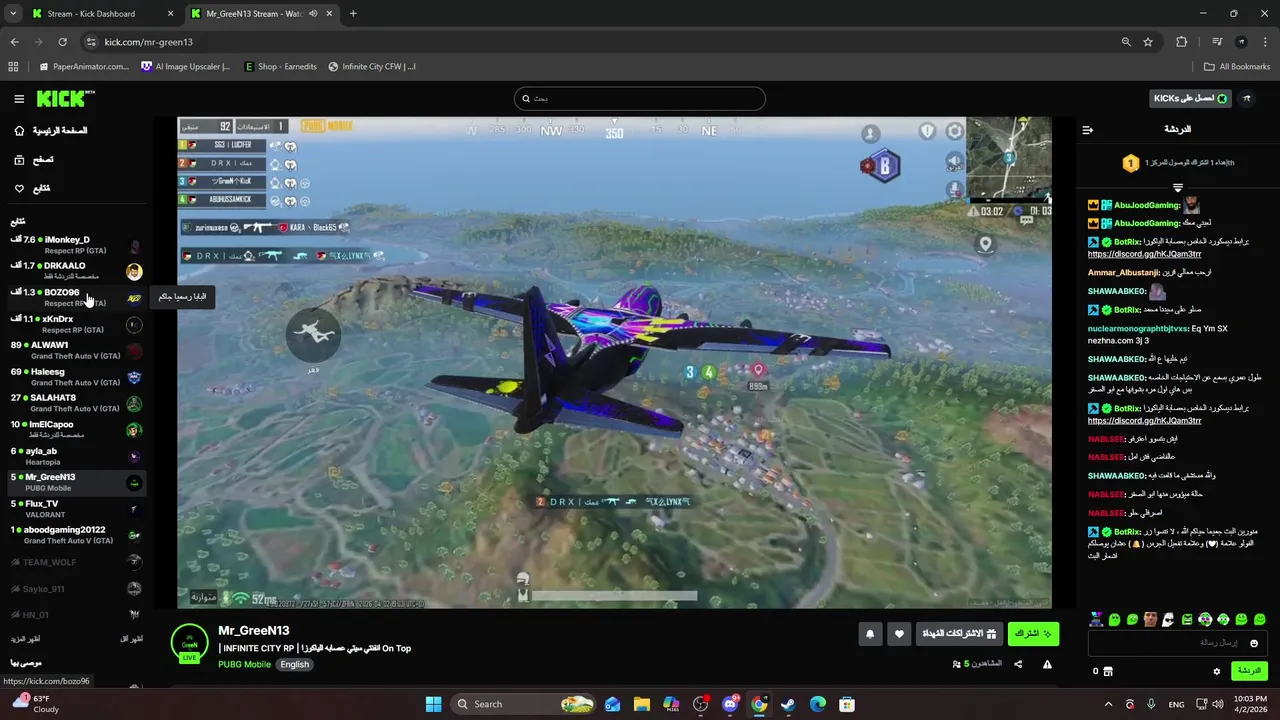Click green Chat send button
This screenshot has width=1280, height=720.
1249,671
